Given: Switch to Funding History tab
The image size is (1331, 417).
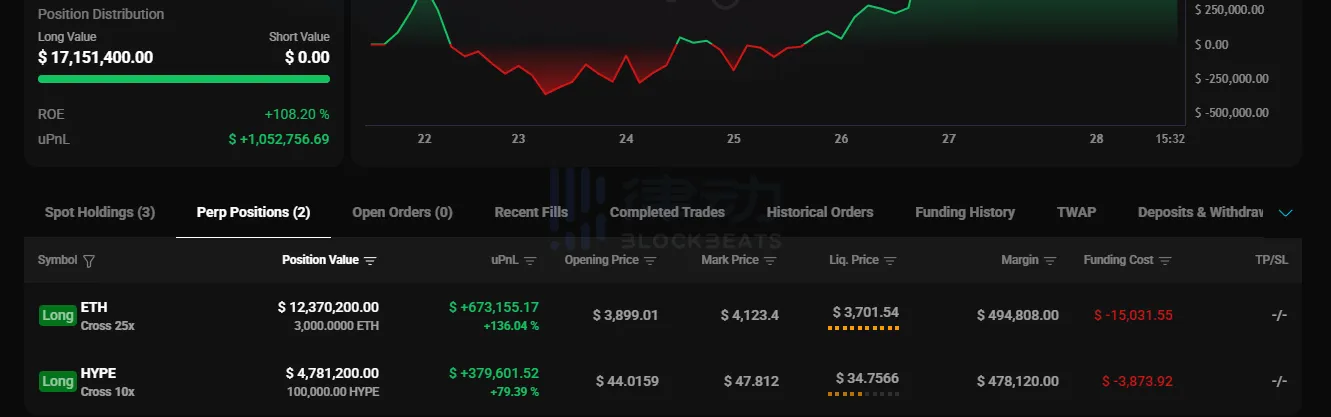Looking at the screenshot, I should pyautogui.click(x=965, y=212).
